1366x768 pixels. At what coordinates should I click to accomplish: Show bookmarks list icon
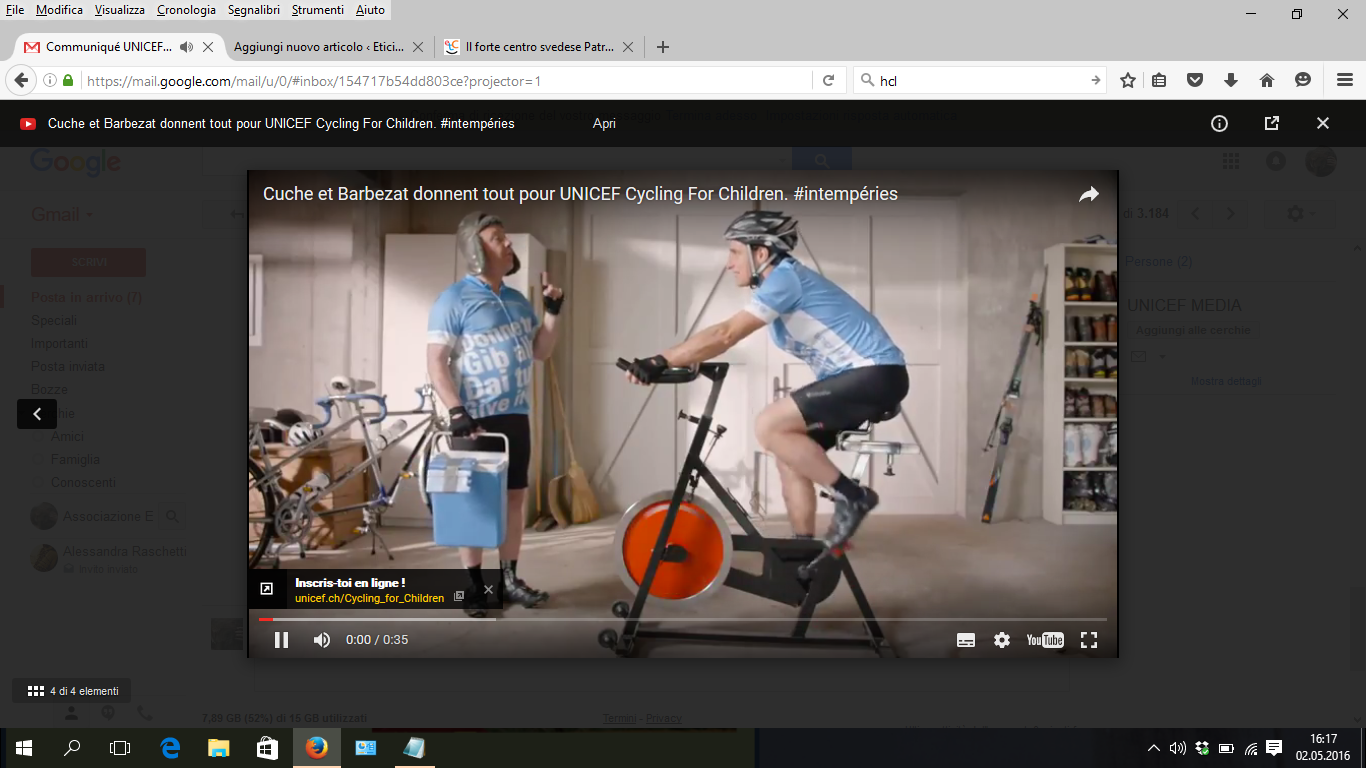click(x=1159, y=80)
